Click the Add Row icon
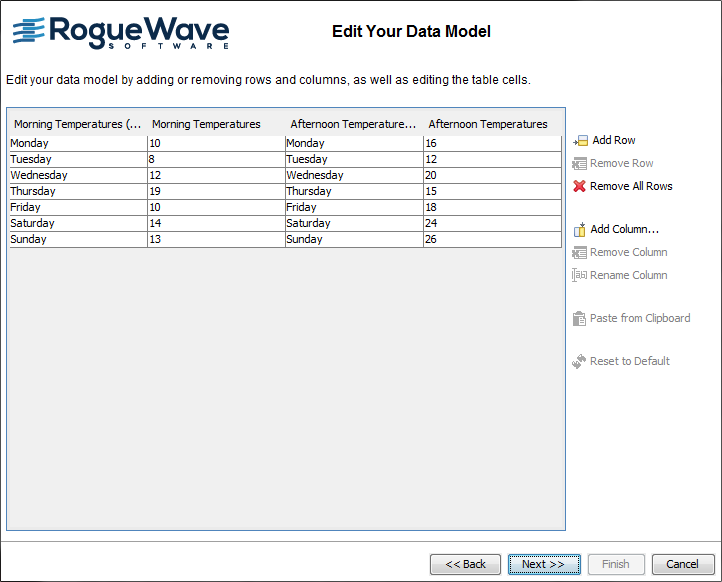The width and height of the screenshot is (722, 582). tap(580, 141)
